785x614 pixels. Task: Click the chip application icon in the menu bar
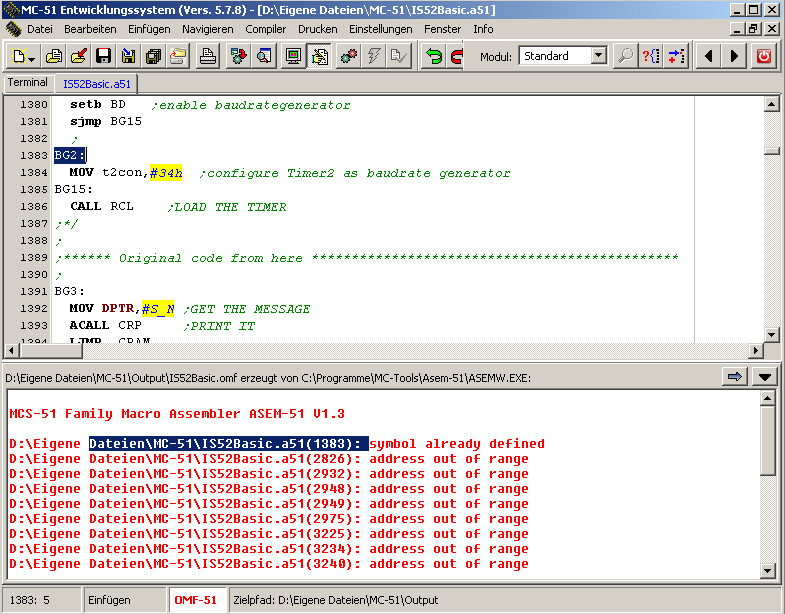click(x=14, y=29)
